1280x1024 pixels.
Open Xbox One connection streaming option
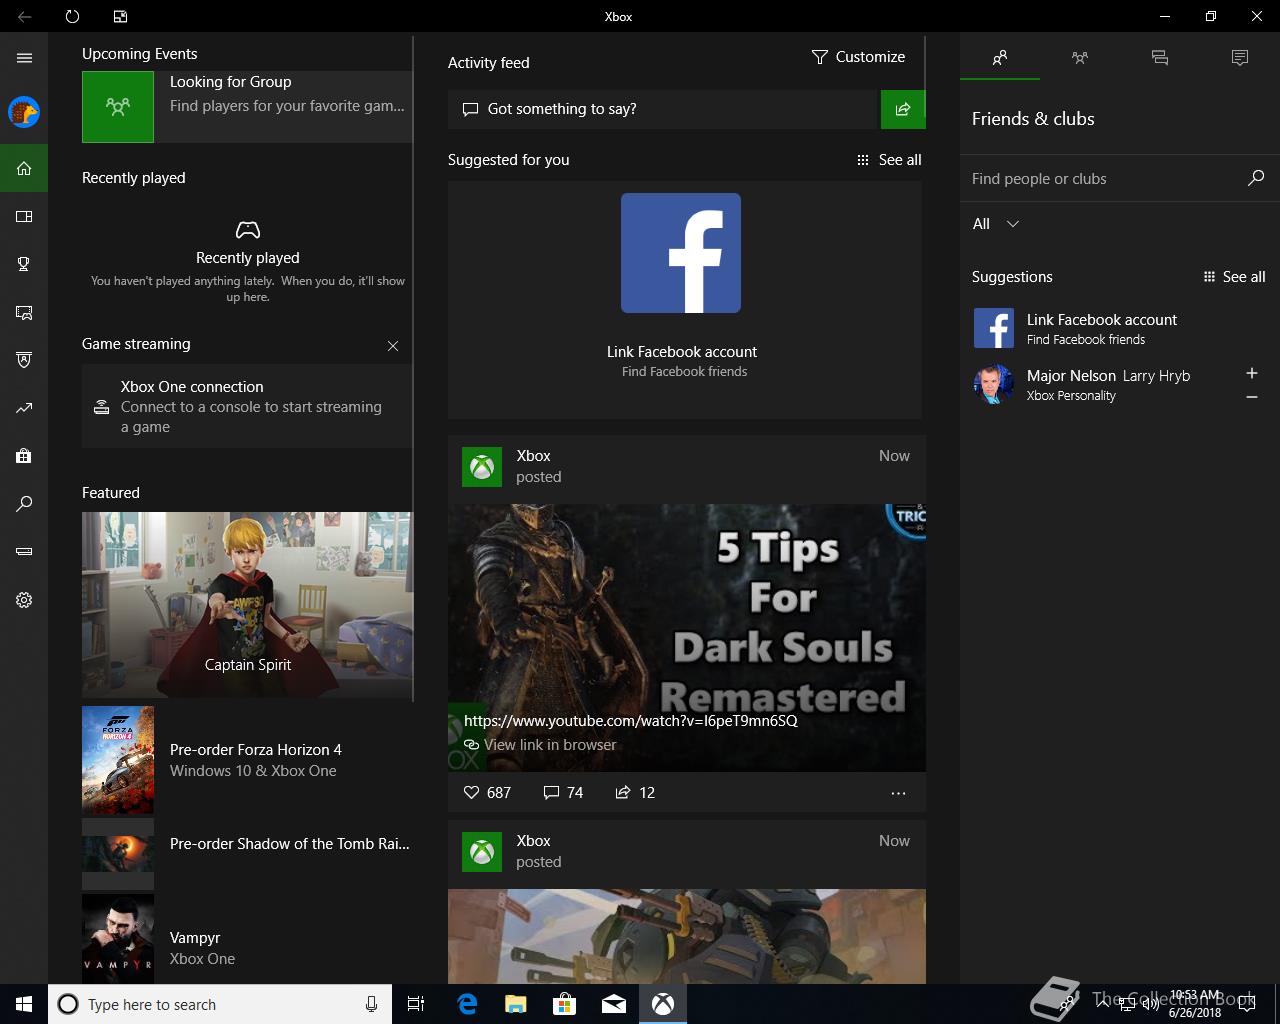(247, 406)
